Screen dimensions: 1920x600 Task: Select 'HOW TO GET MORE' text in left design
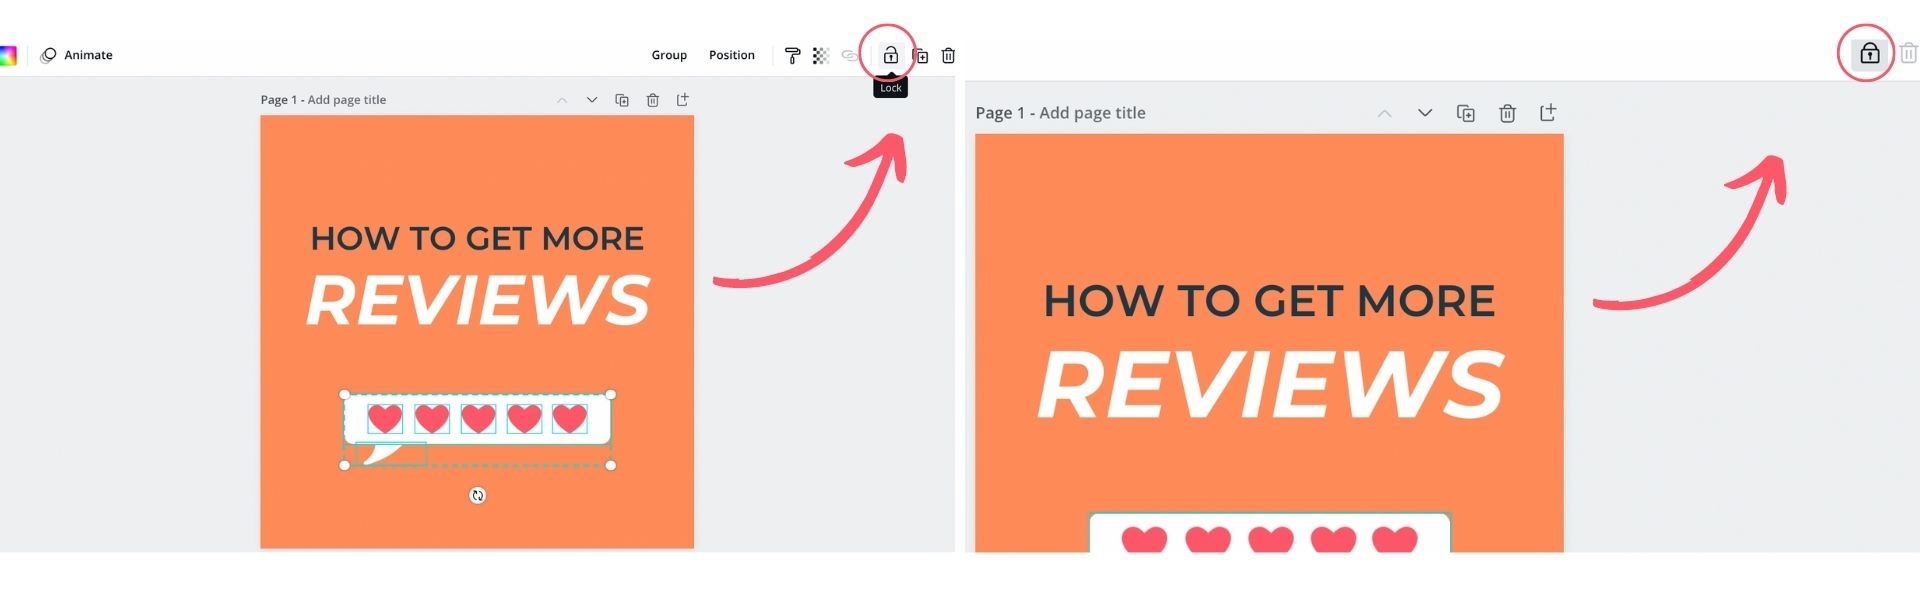477,238
